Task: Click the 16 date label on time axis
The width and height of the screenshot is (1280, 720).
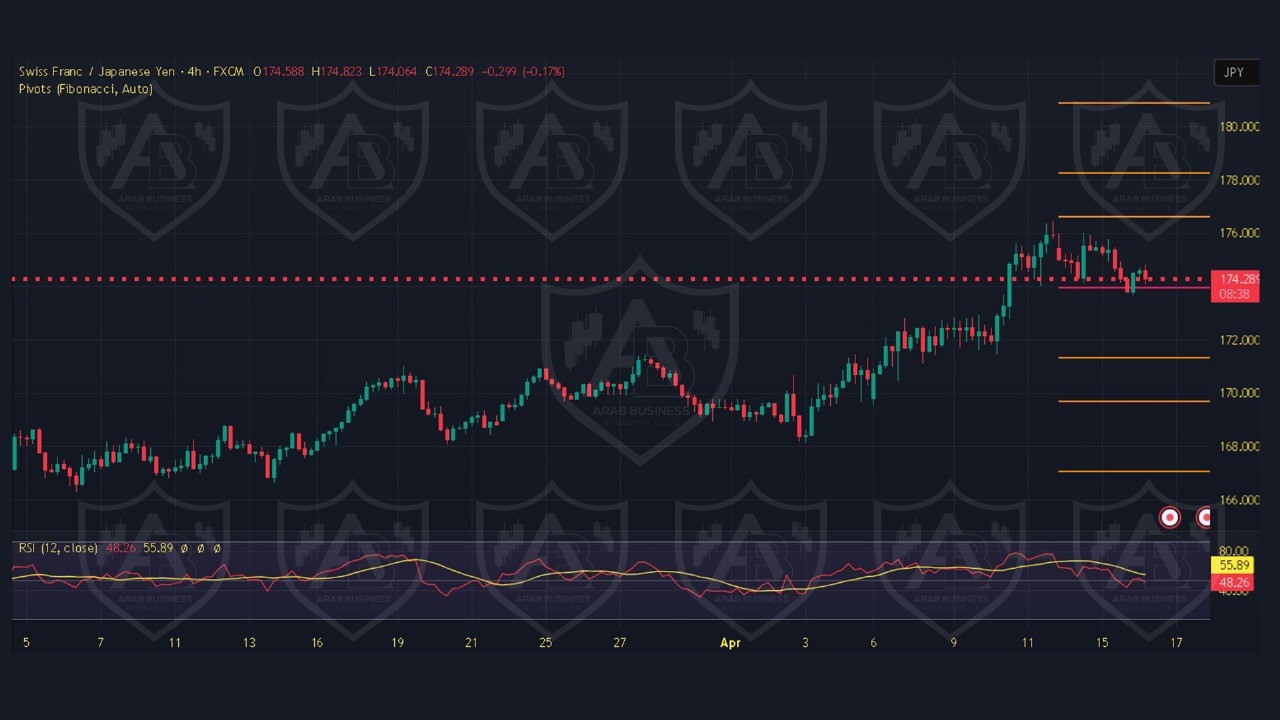Action: click(316, 643)
